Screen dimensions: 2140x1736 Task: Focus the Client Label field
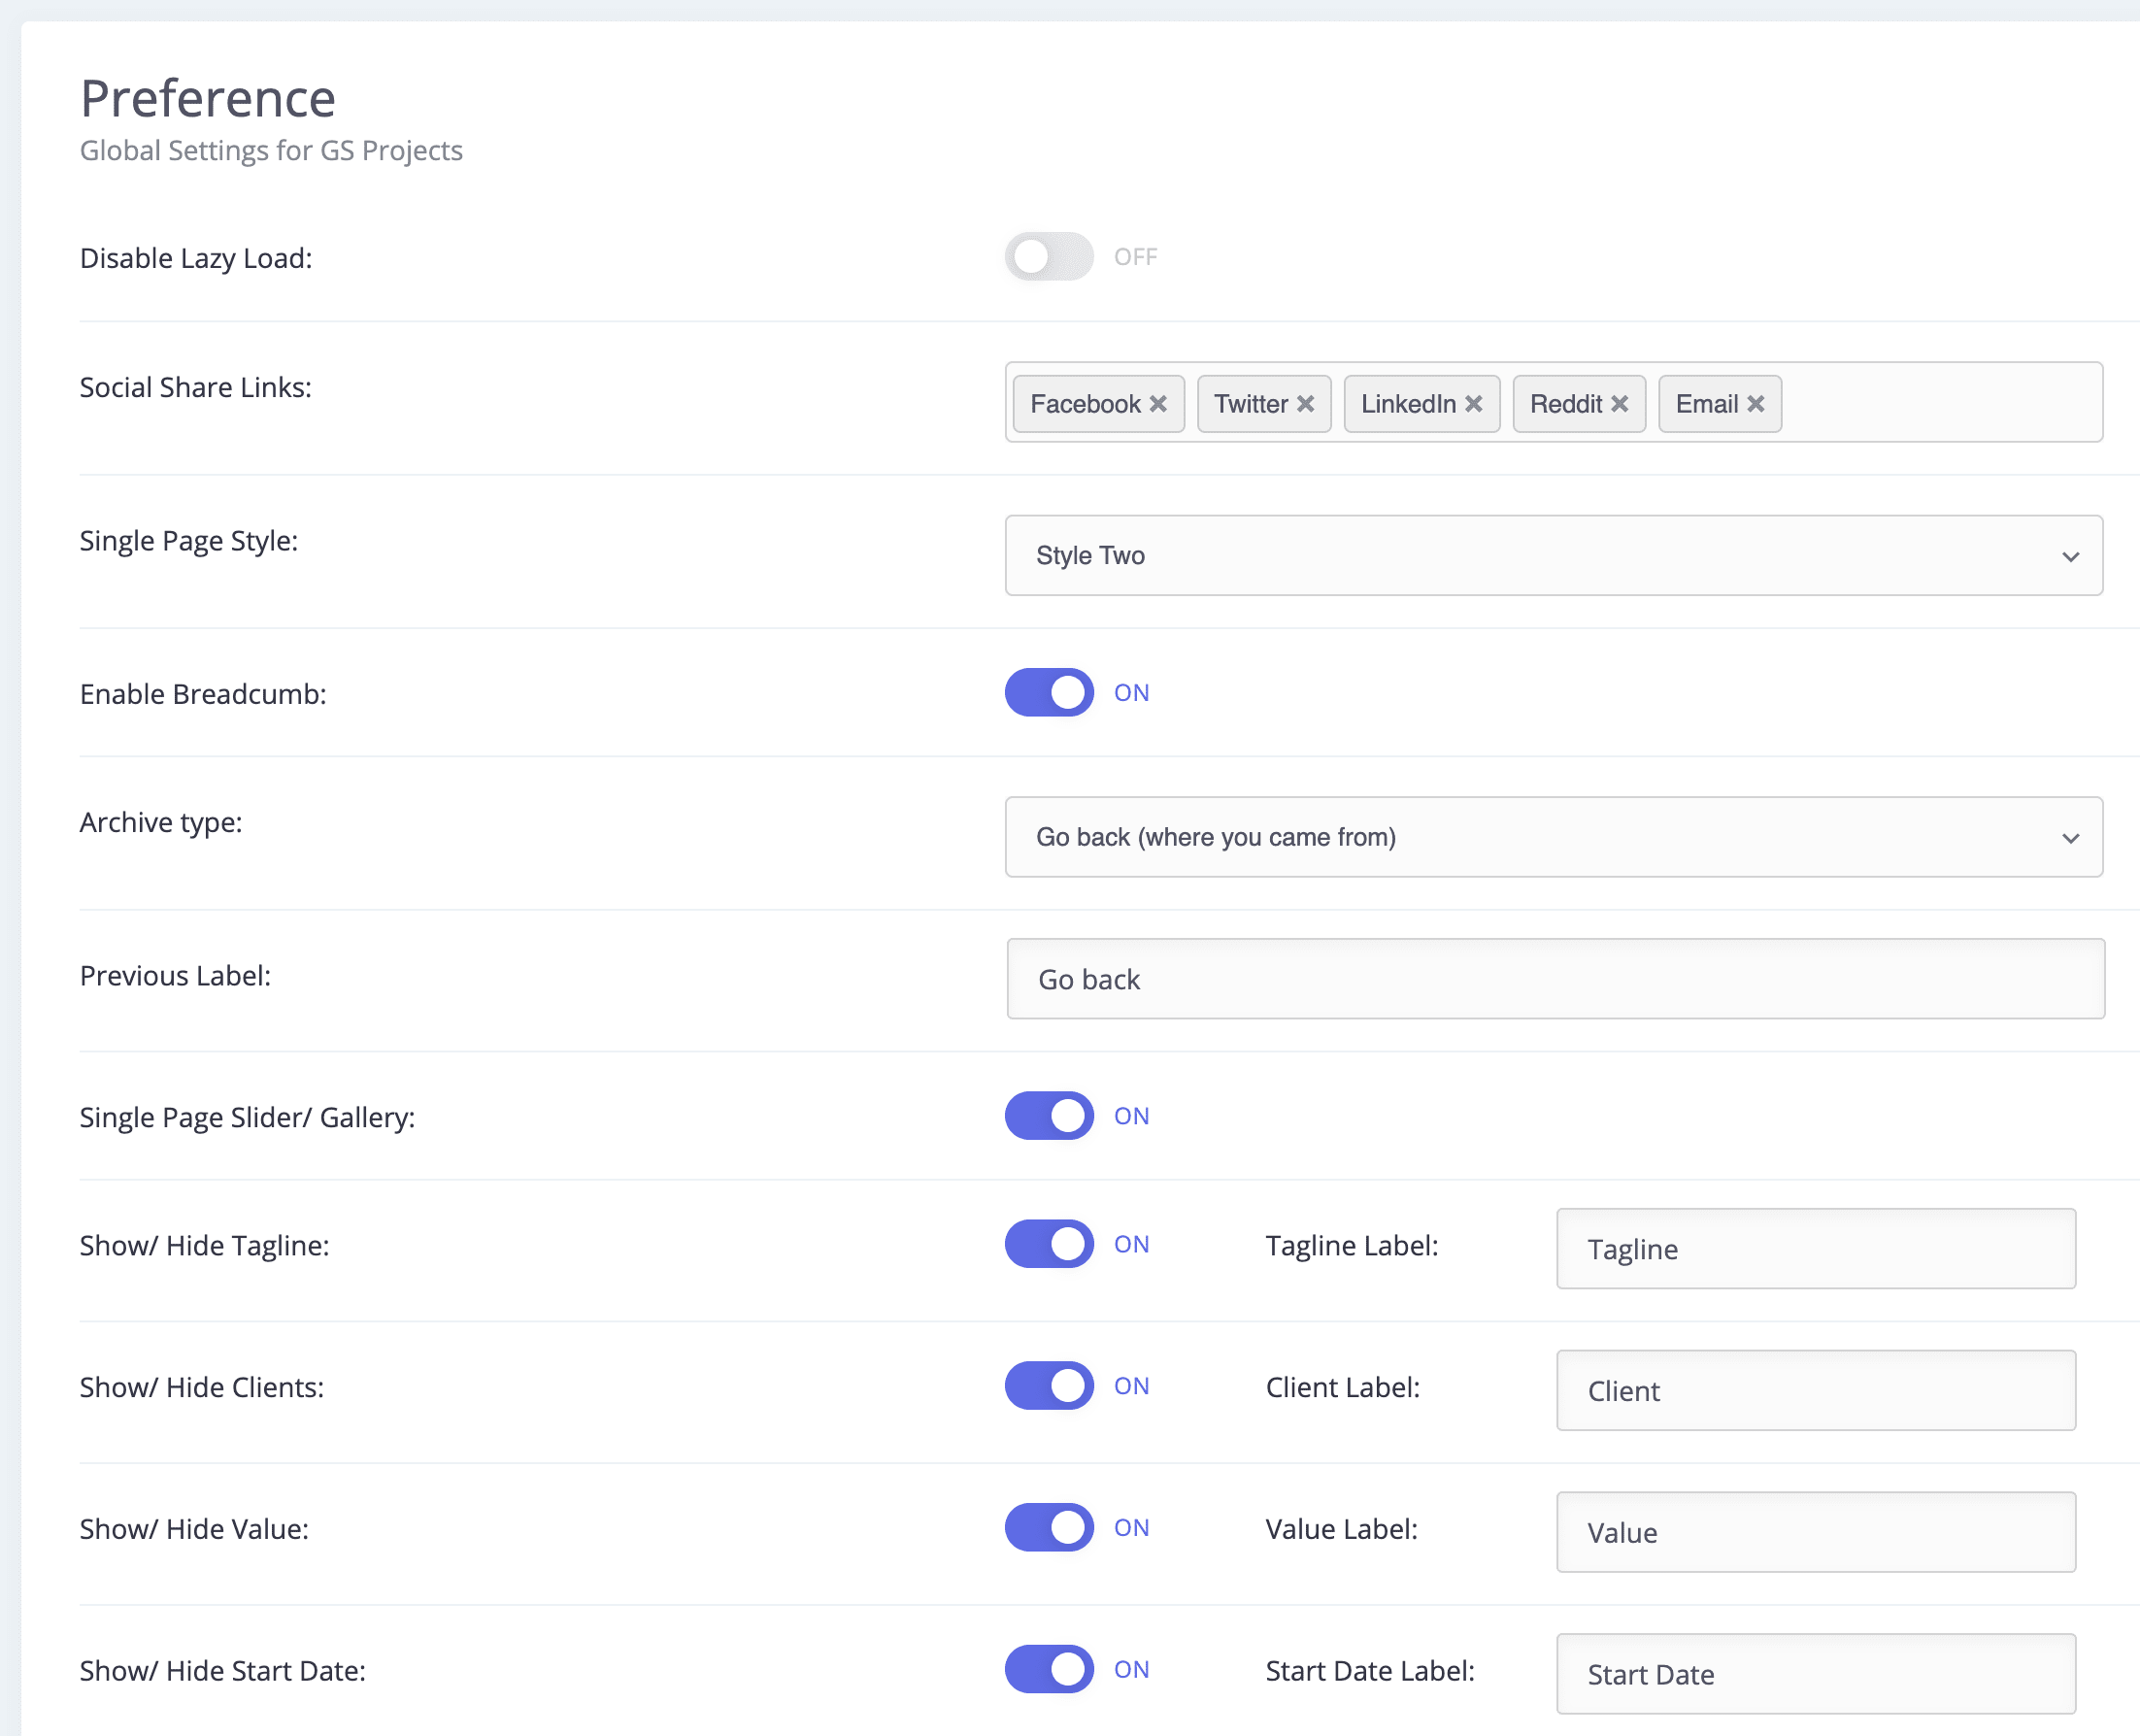point(1815,1391)
